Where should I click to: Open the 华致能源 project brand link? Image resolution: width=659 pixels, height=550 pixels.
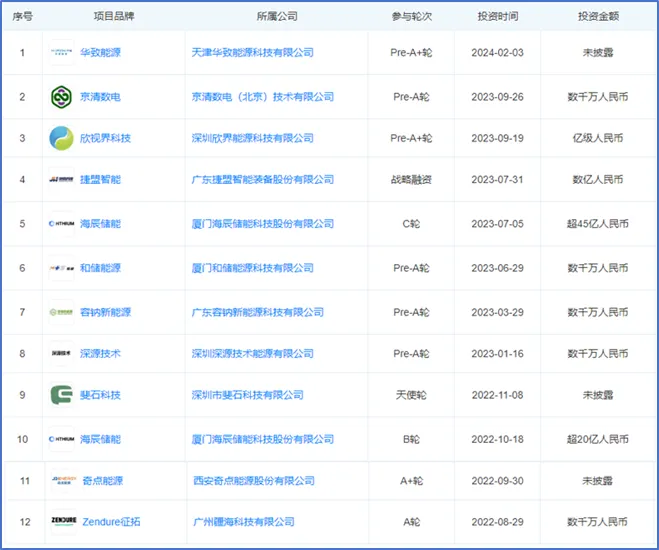pyautogui.click(x=100, y=52)
